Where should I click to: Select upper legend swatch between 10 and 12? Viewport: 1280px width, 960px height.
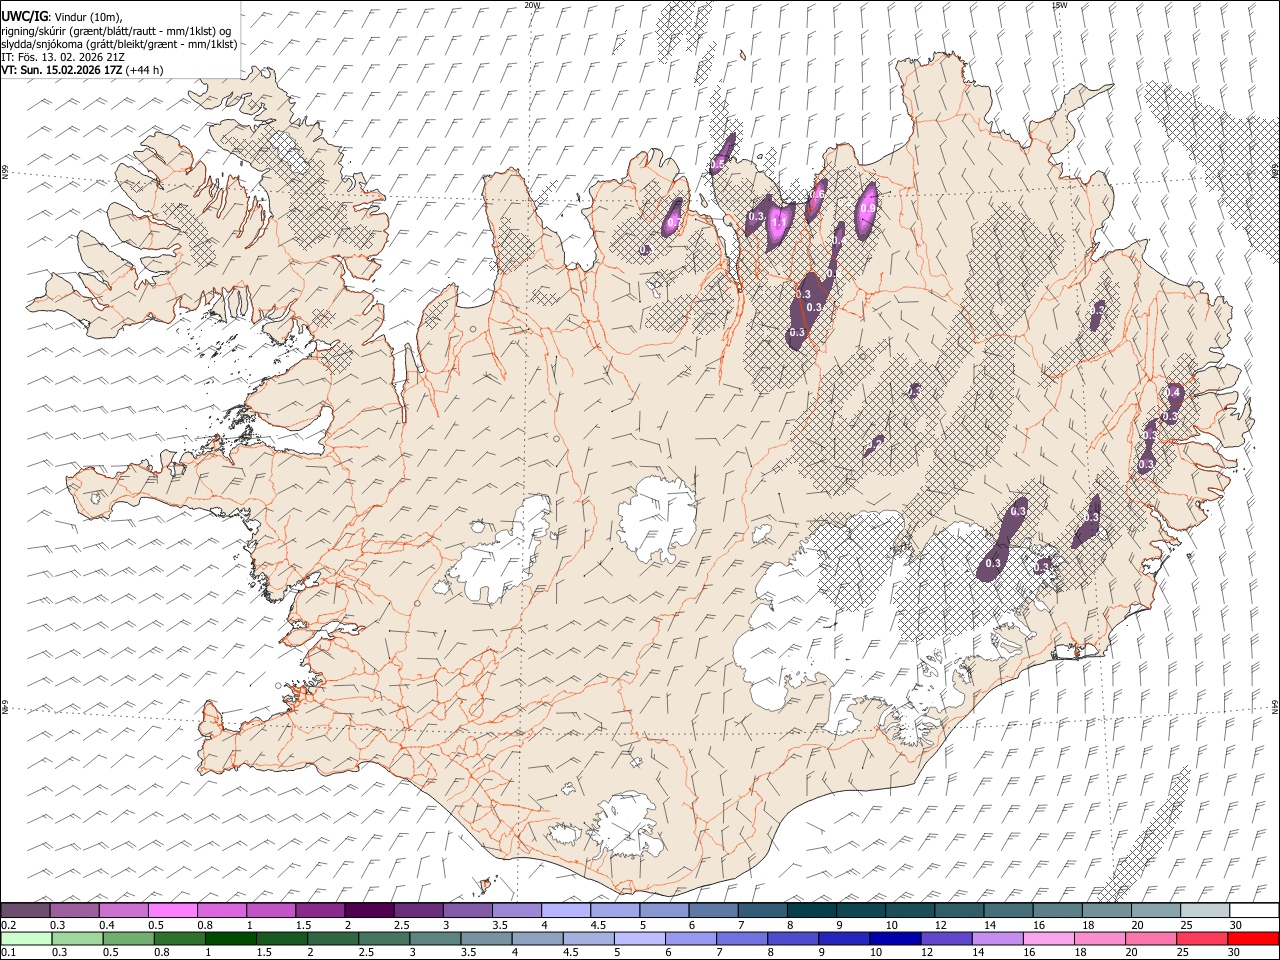click(909, 910)
